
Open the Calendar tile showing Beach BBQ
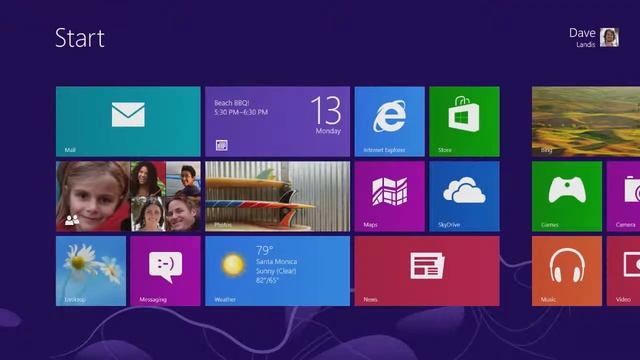click(278, 121)
